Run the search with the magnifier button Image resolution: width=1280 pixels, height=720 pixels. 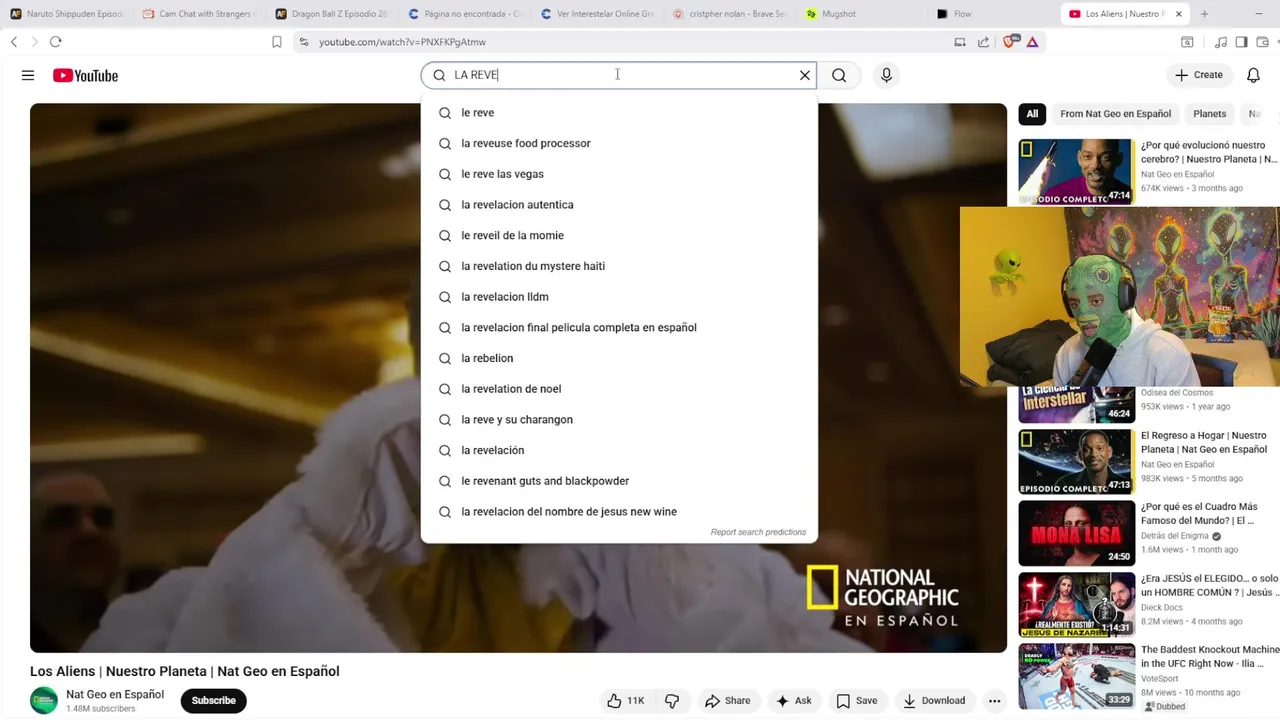click(x=839, y=75)
